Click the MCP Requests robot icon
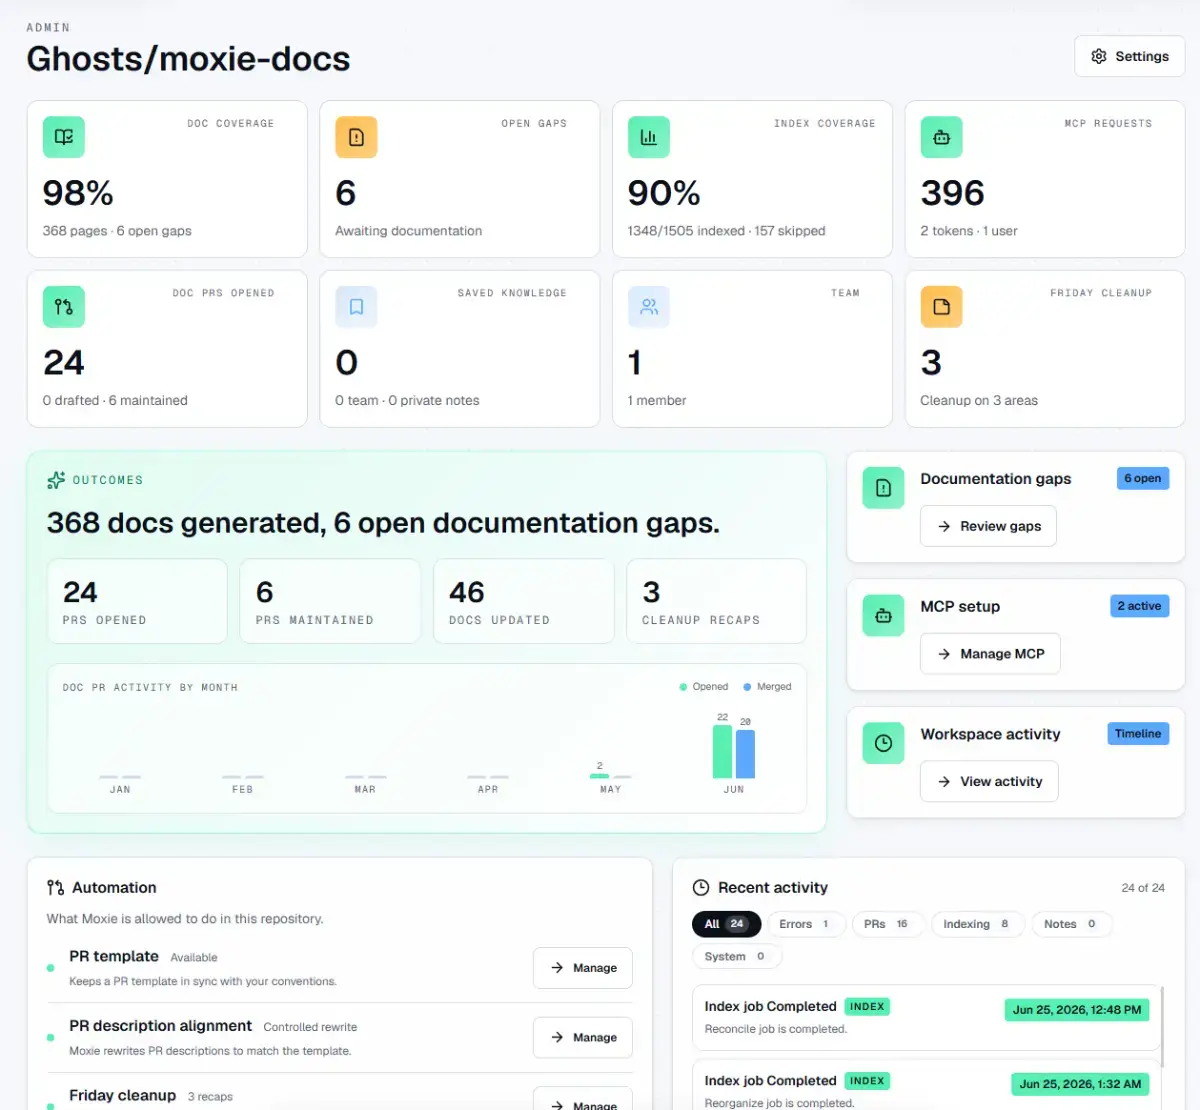1200x1110 pixels. [941, 137]
